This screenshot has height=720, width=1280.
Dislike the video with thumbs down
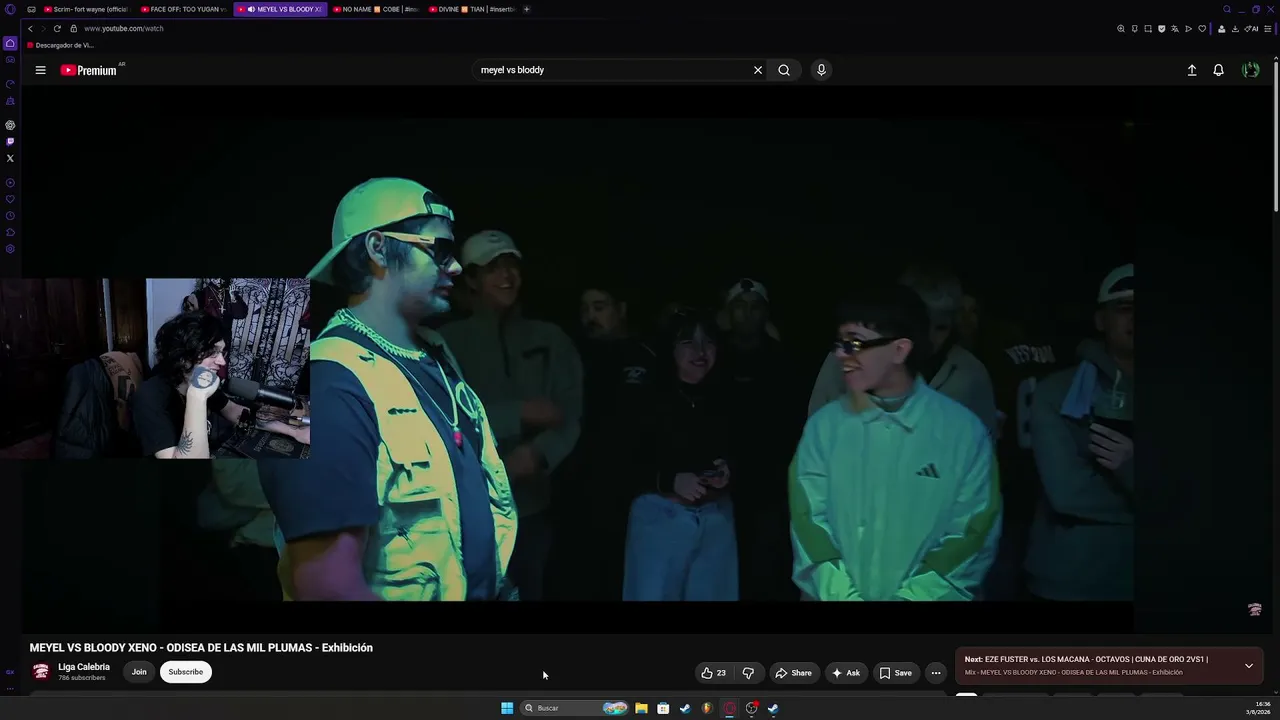[x=748, y=673]
